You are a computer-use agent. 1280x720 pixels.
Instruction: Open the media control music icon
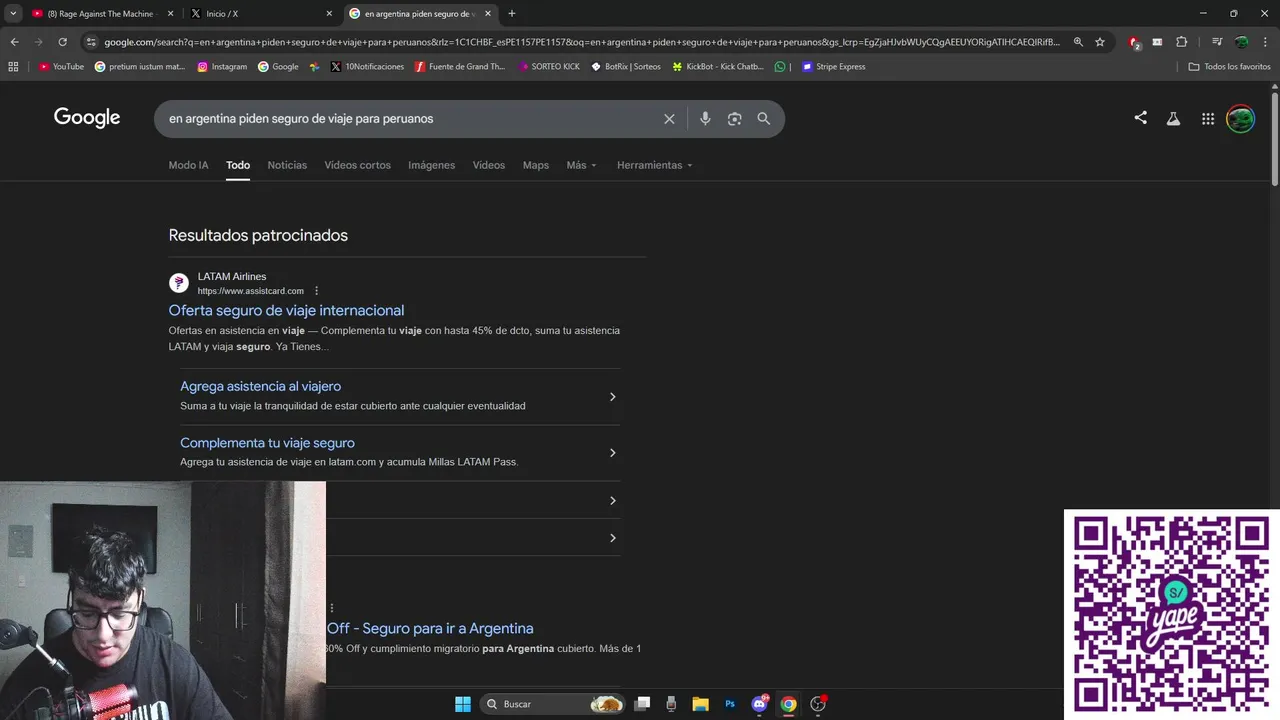coord(1217,42)
